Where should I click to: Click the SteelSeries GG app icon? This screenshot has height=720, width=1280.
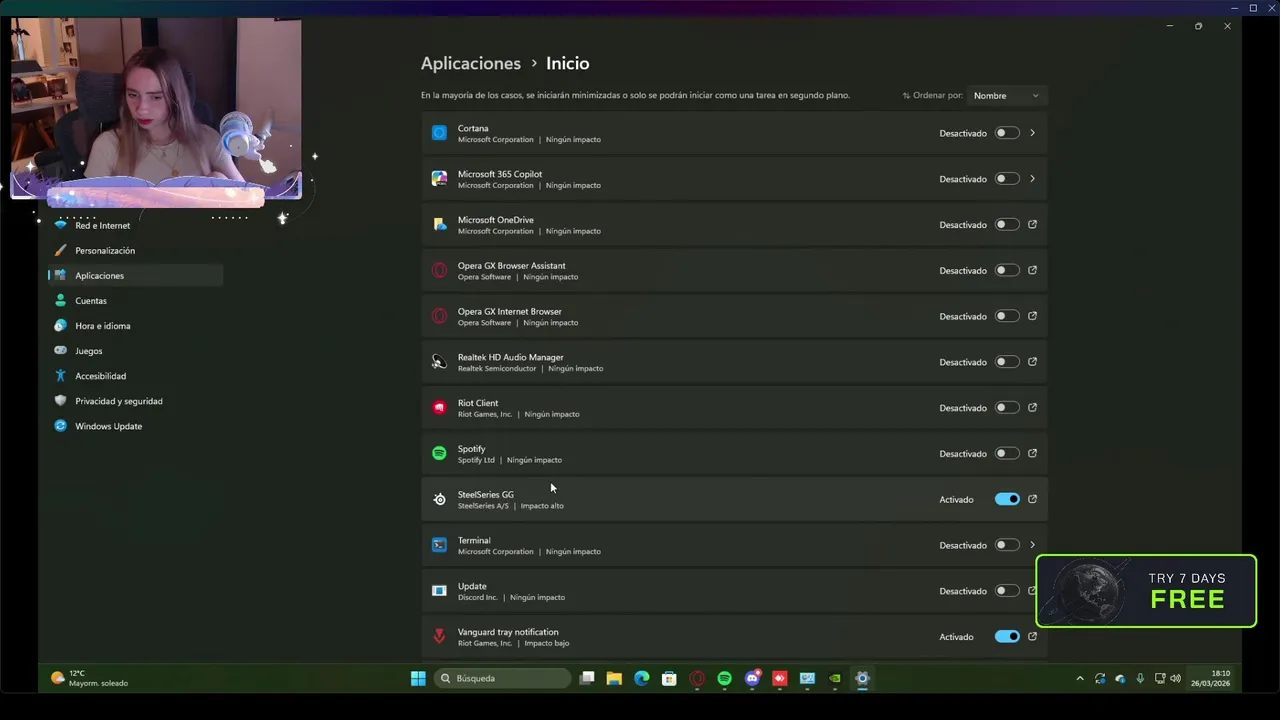(439, 499)
